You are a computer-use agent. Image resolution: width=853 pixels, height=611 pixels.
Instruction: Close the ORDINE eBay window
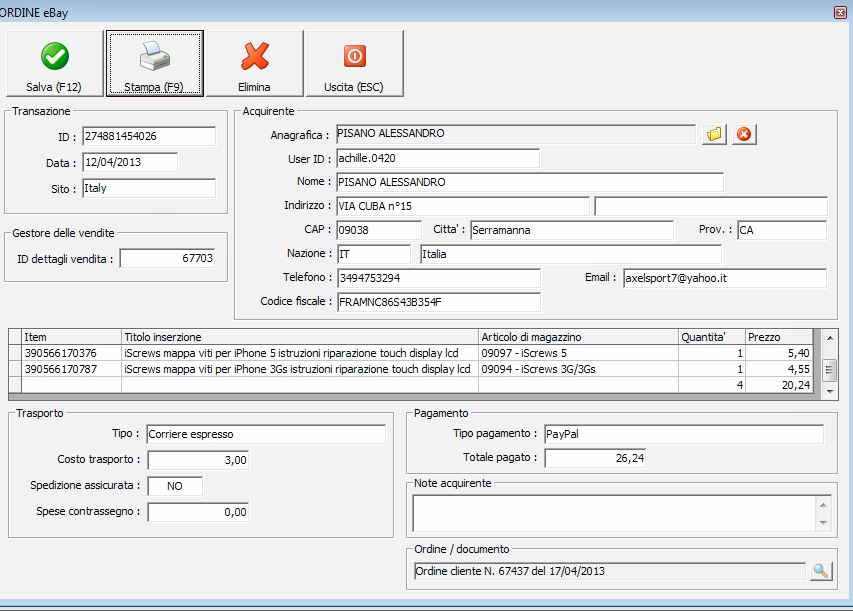click(x=840, y=12)
